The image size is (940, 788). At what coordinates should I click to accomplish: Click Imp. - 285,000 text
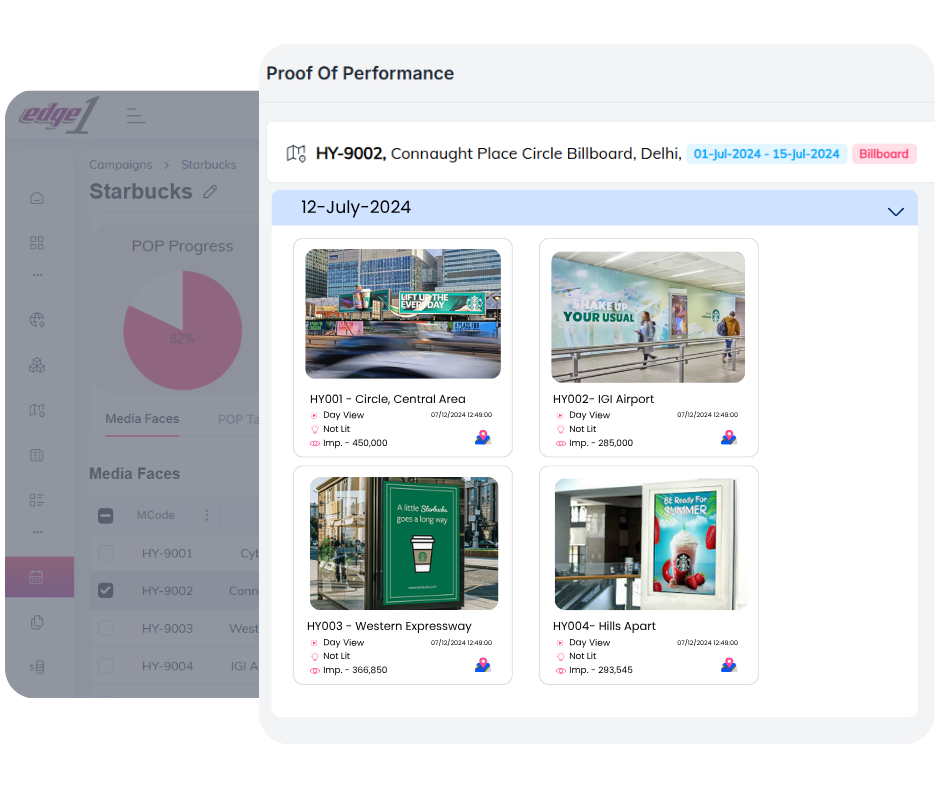[601, 443]
